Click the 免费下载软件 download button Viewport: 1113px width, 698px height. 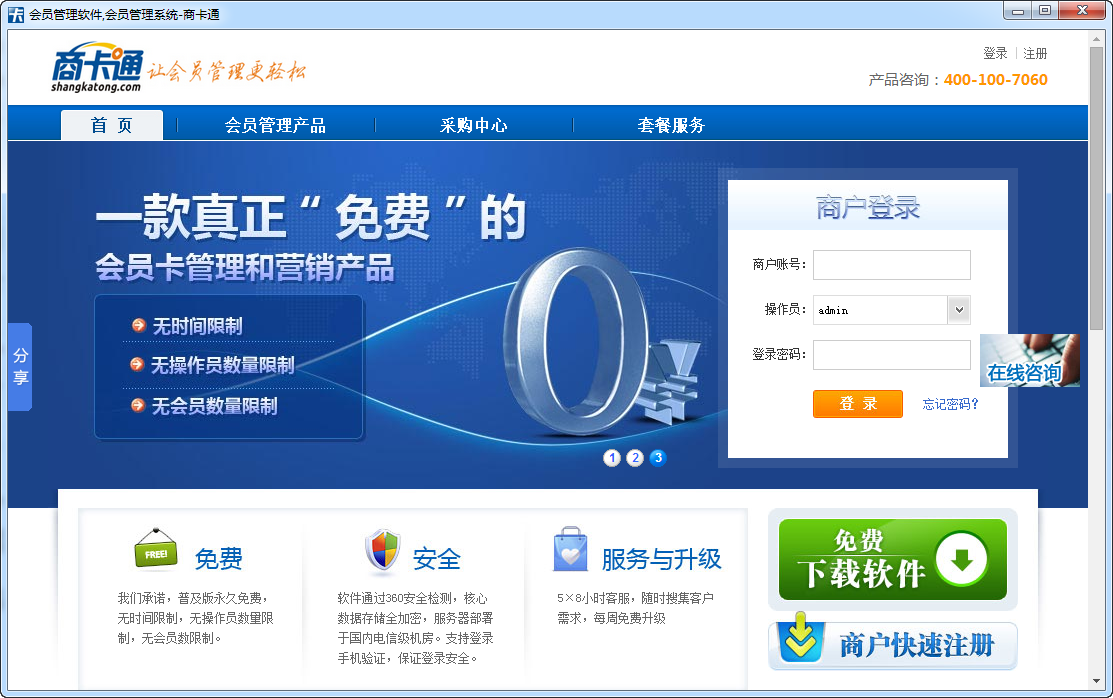[x=891, y=558]
